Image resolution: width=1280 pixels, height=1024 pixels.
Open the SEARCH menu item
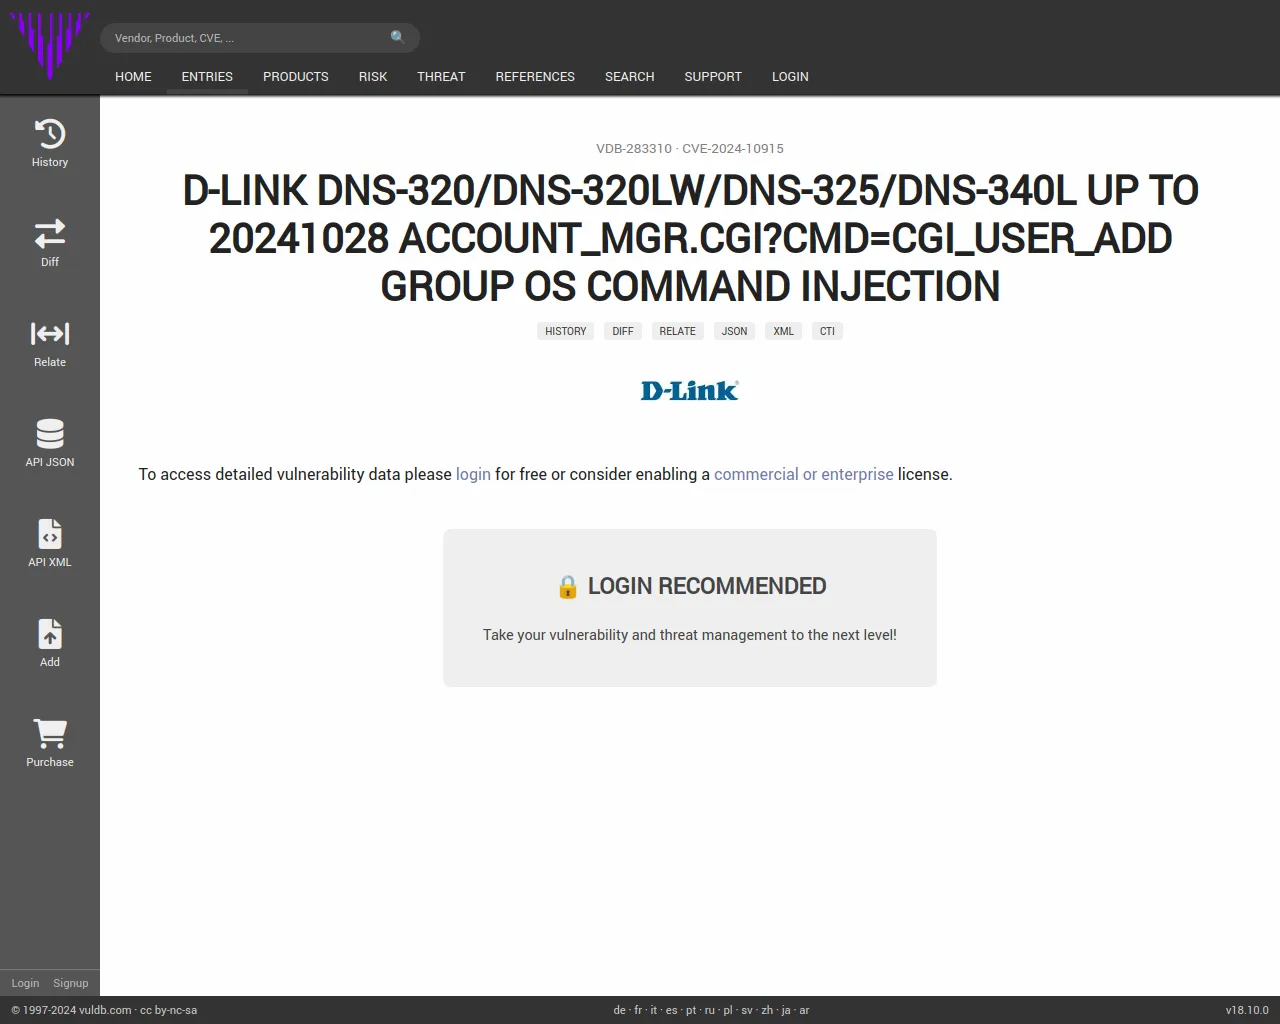click(x=630, y=76)
